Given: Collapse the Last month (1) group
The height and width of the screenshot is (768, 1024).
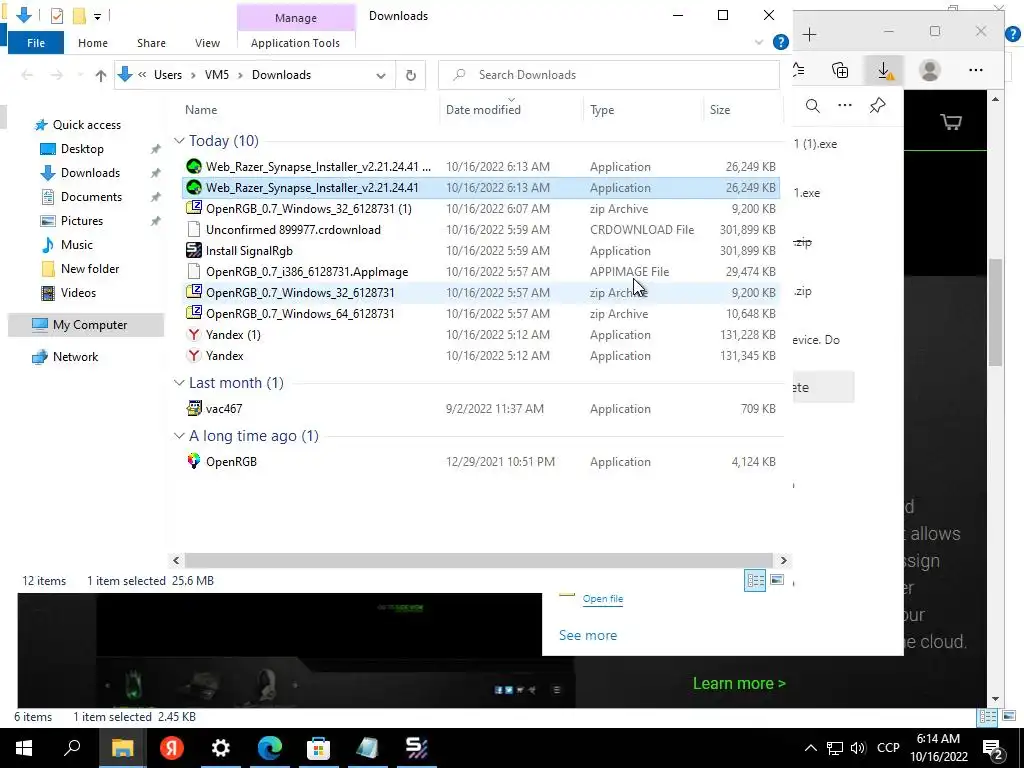Looking at the screenshot, I should (x=179, y=383).
